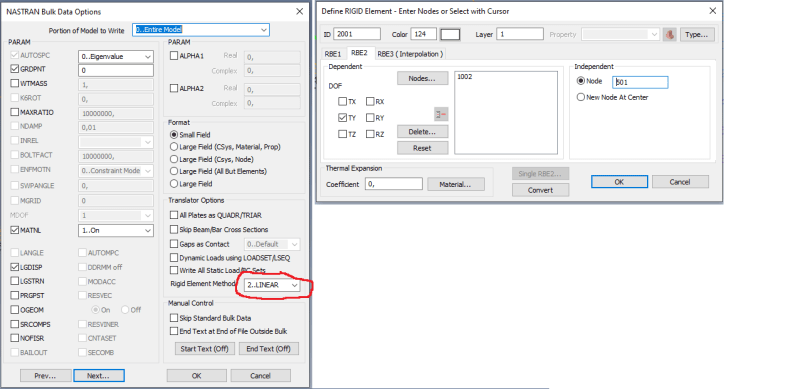Click Start Text (Off) button

tap(205, 349)
